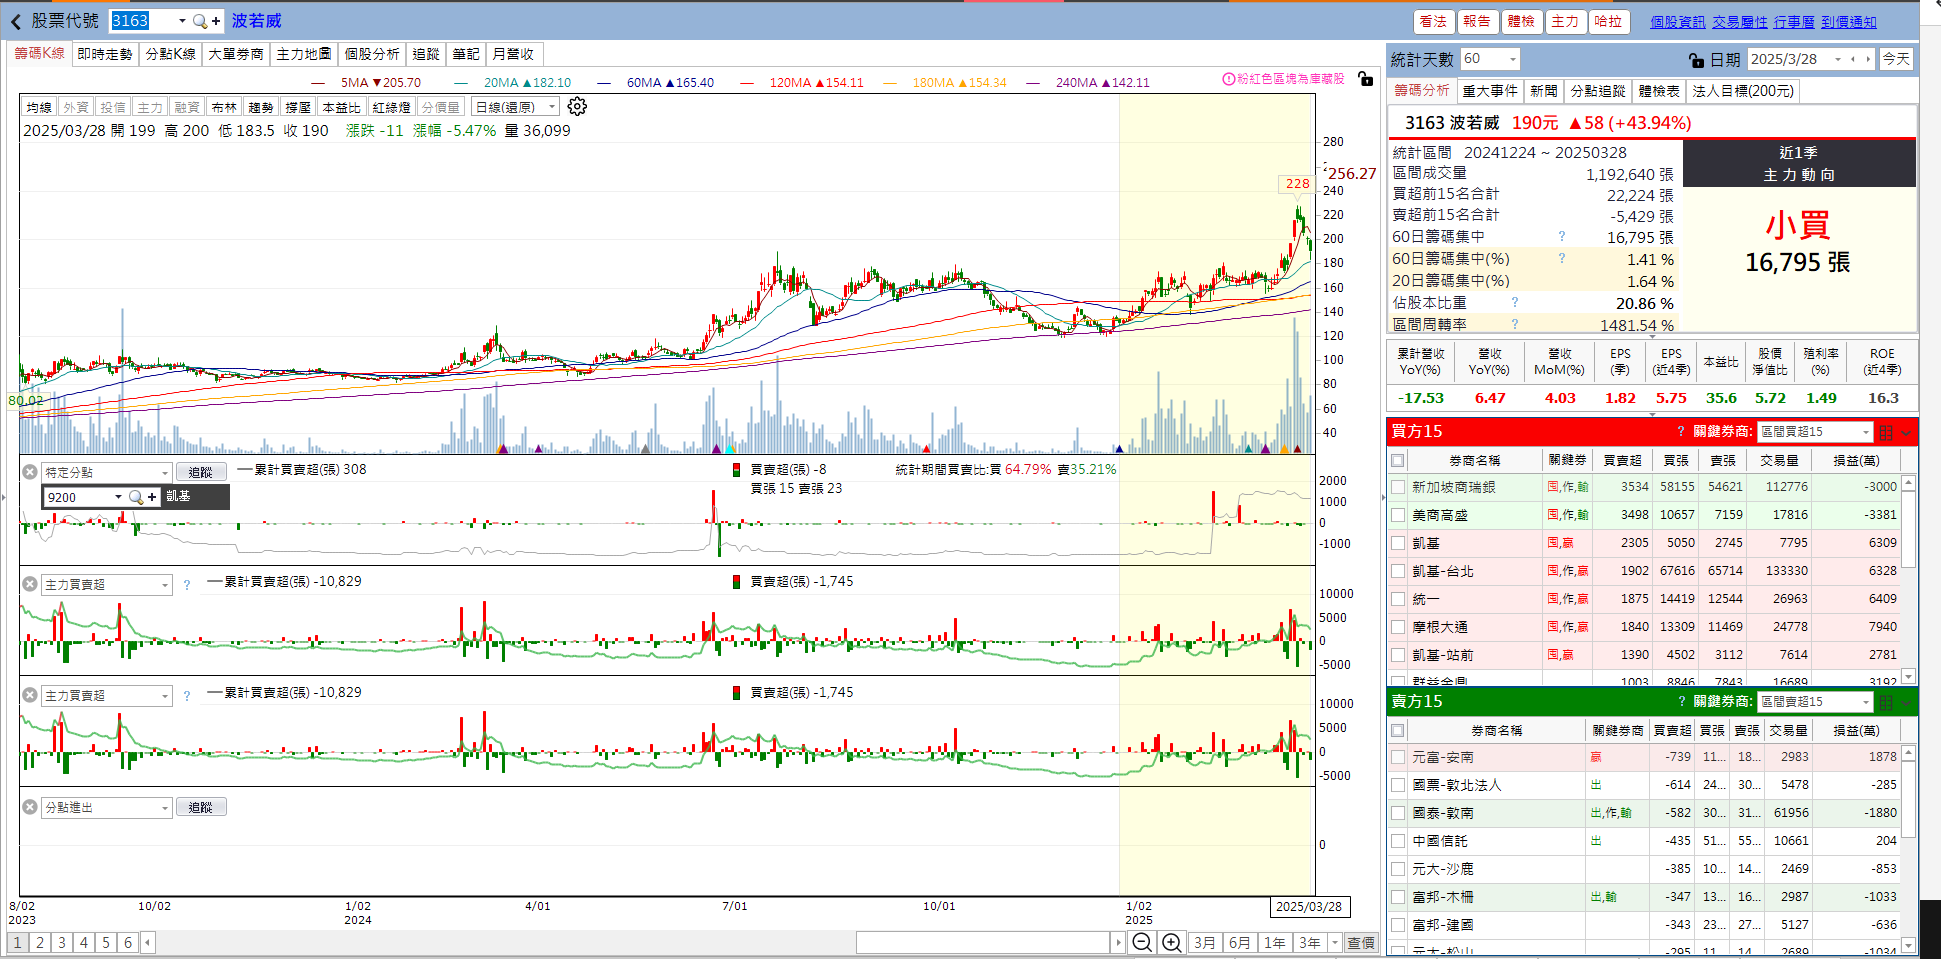Click 追蹤 button beside 特定分點

(201, 472)
